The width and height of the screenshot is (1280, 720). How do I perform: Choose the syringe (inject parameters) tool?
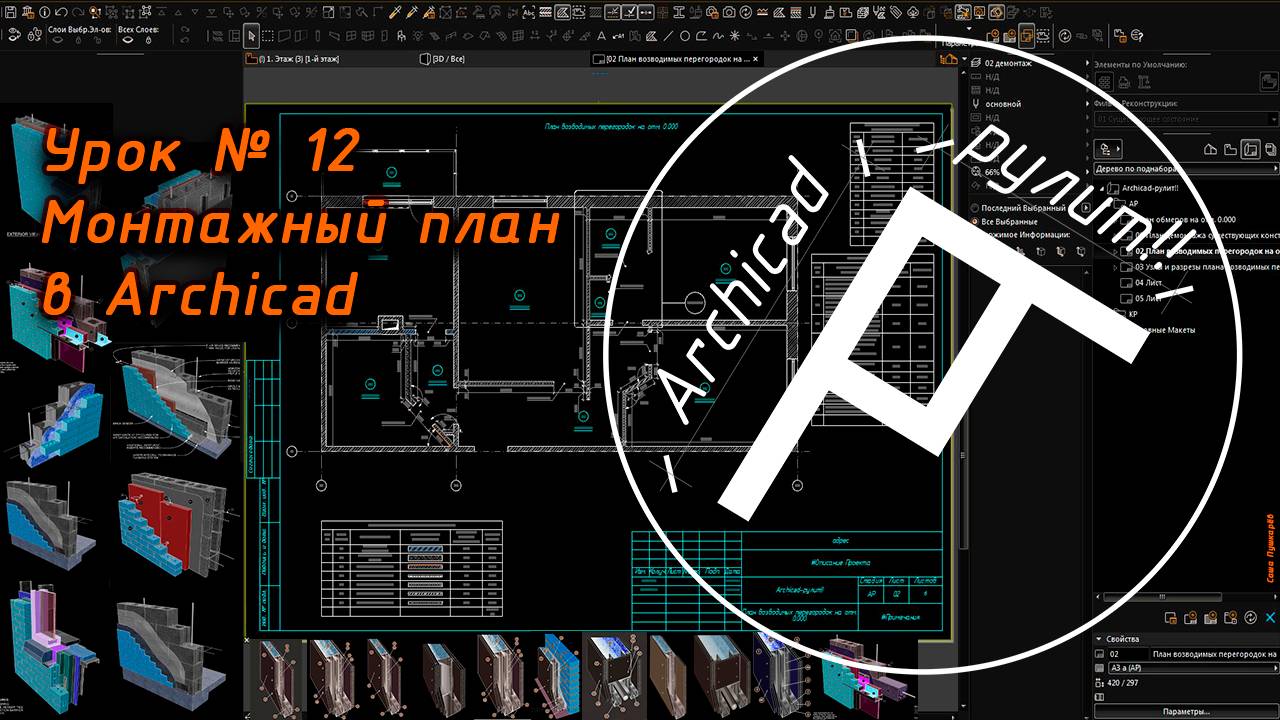[x=411, y=11]
